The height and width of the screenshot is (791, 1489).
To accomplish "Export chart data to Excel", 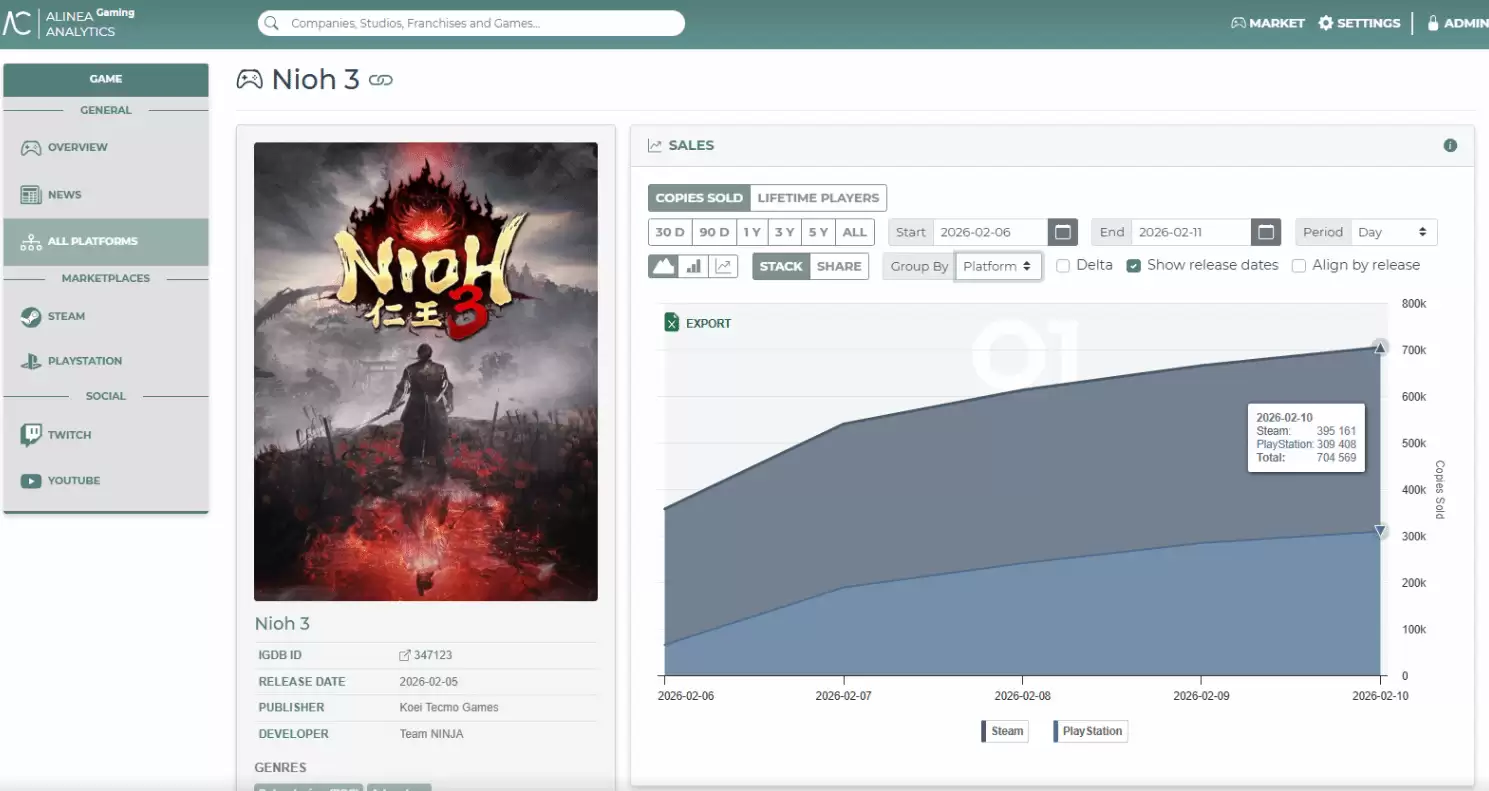I will [698, 323].
